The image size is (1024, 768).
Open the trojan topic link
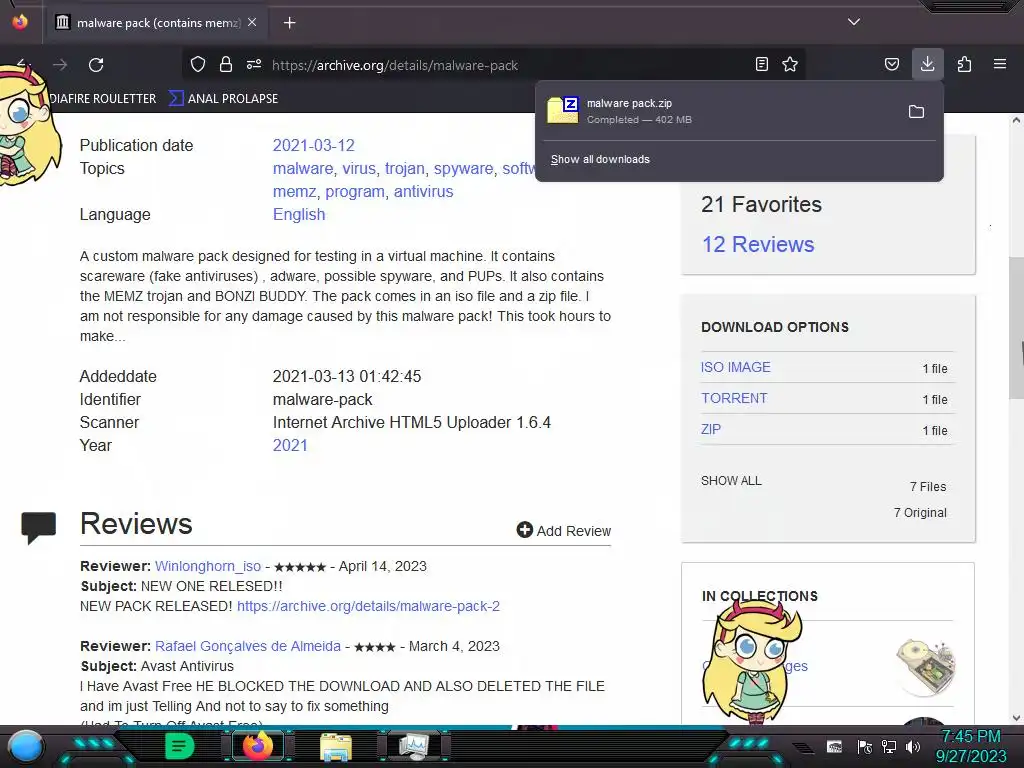coord(404,168)
